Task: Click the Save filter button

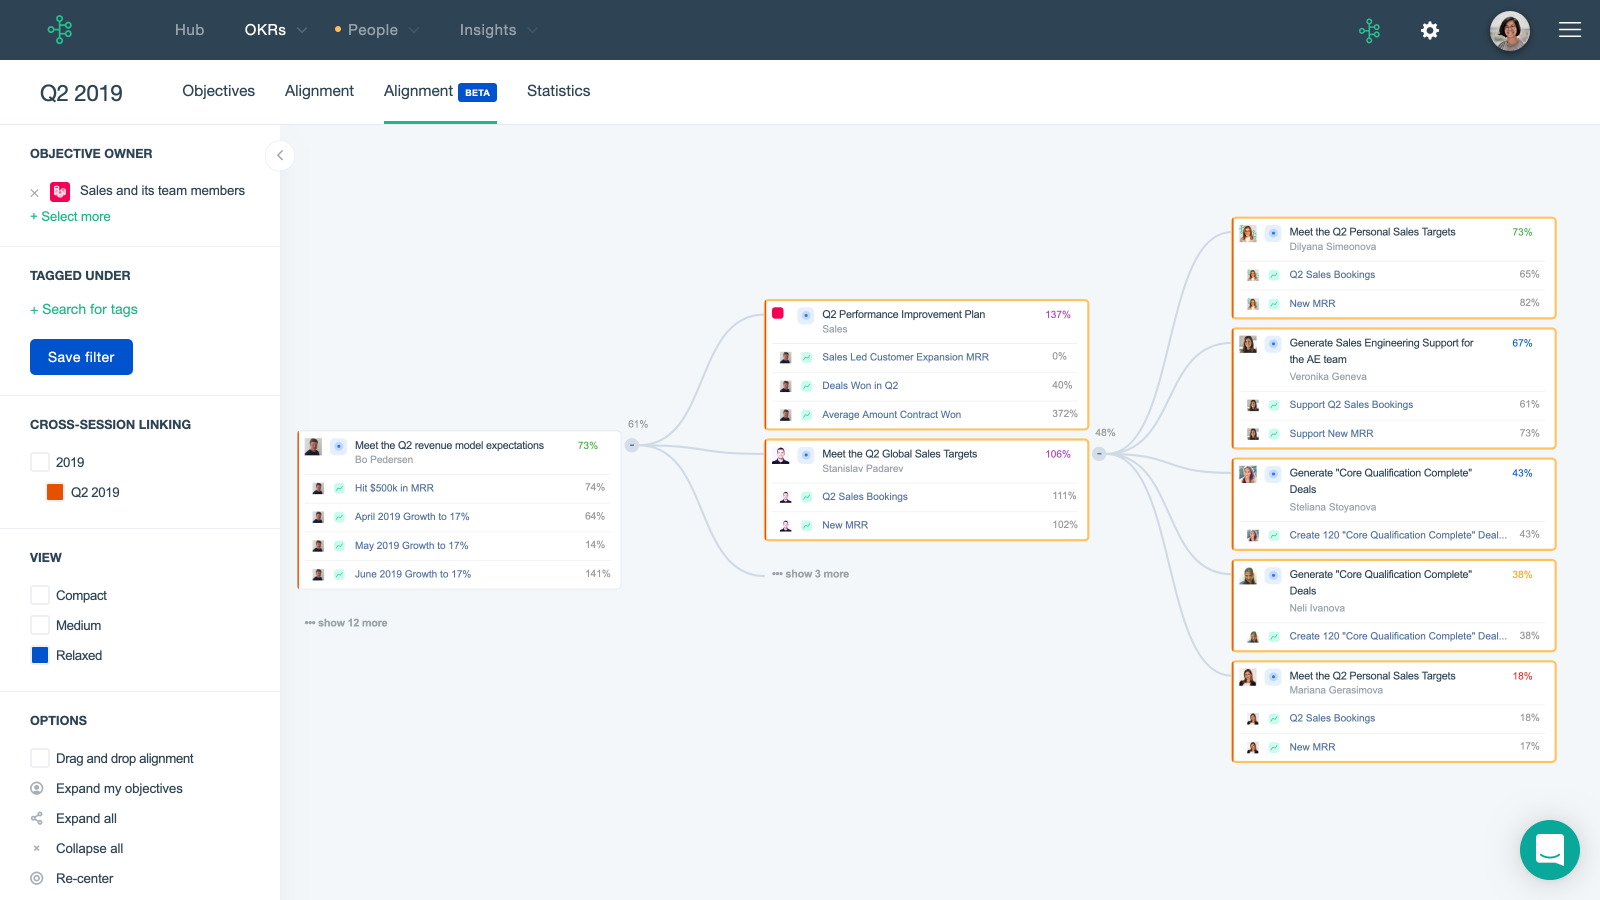Action: point(81,357)
